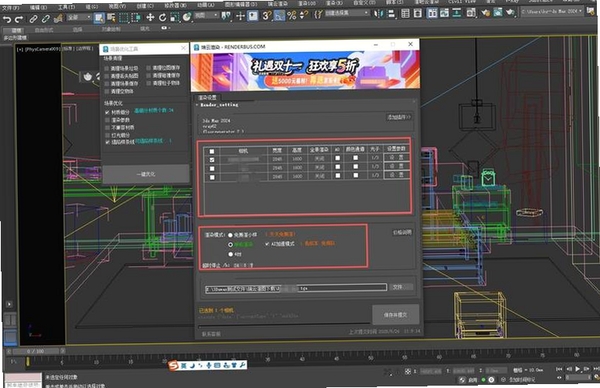This screenshot has height=388, width=600.
Task: Click the Use Pivot Point Center icon
Action: 226,16
